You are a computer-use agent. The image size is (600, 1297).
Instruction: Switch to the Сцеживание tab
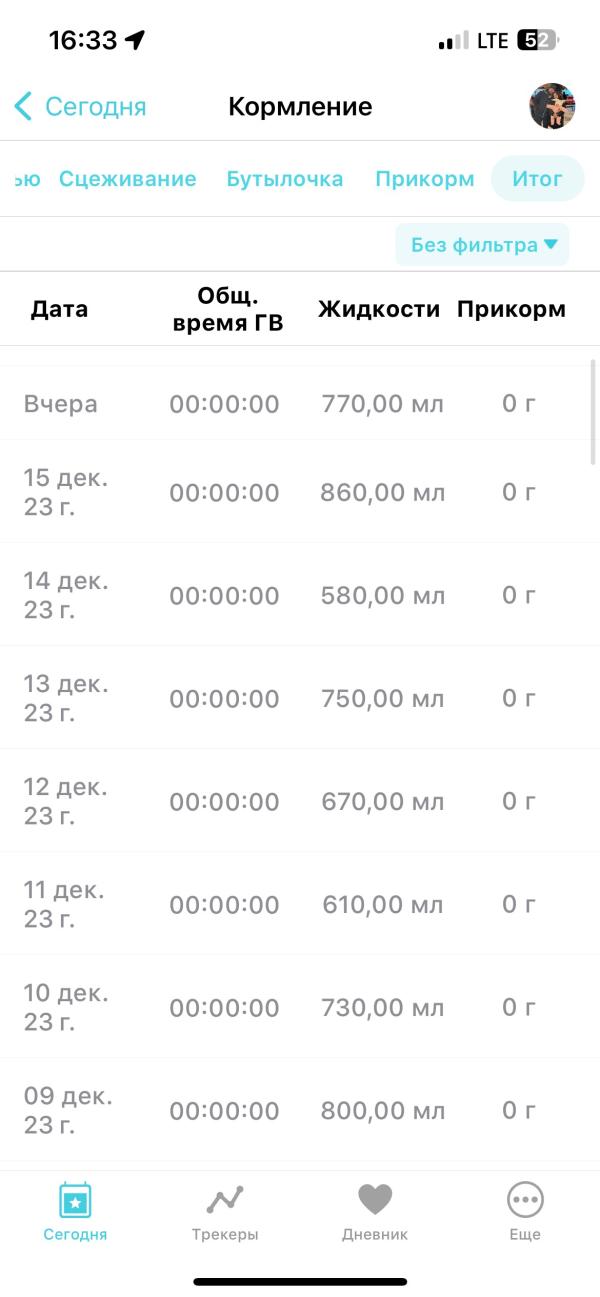point(127,179)
